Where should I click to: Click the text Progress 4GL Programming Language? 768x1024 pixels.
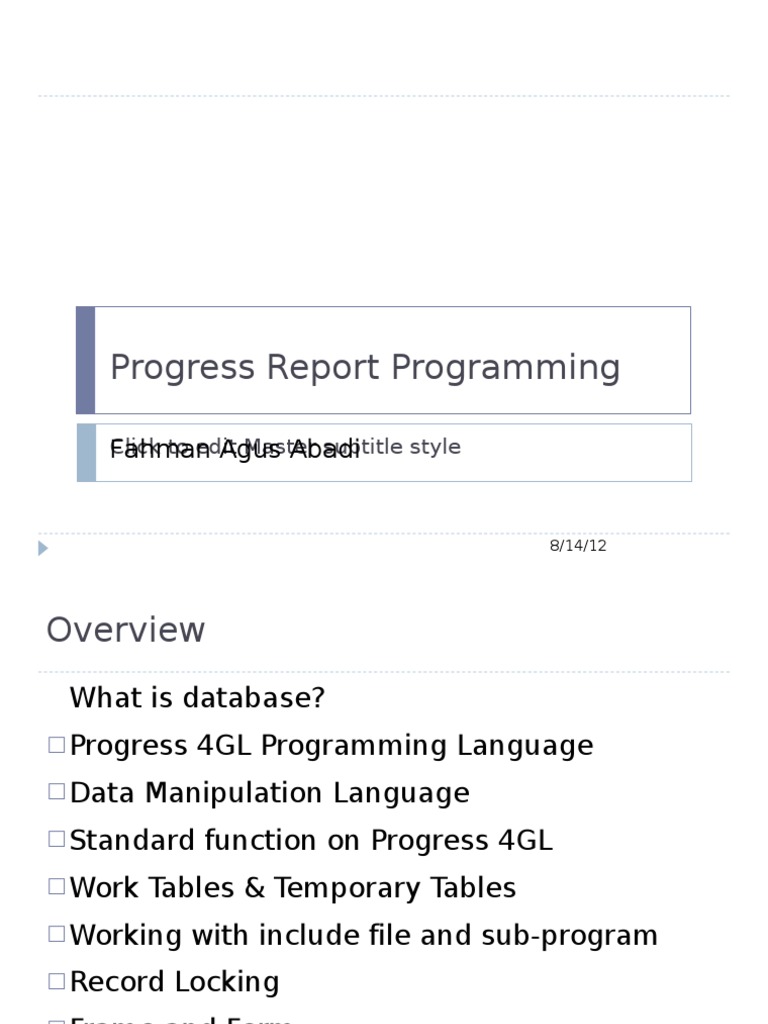pyautogui.click(x=331, y=746)
